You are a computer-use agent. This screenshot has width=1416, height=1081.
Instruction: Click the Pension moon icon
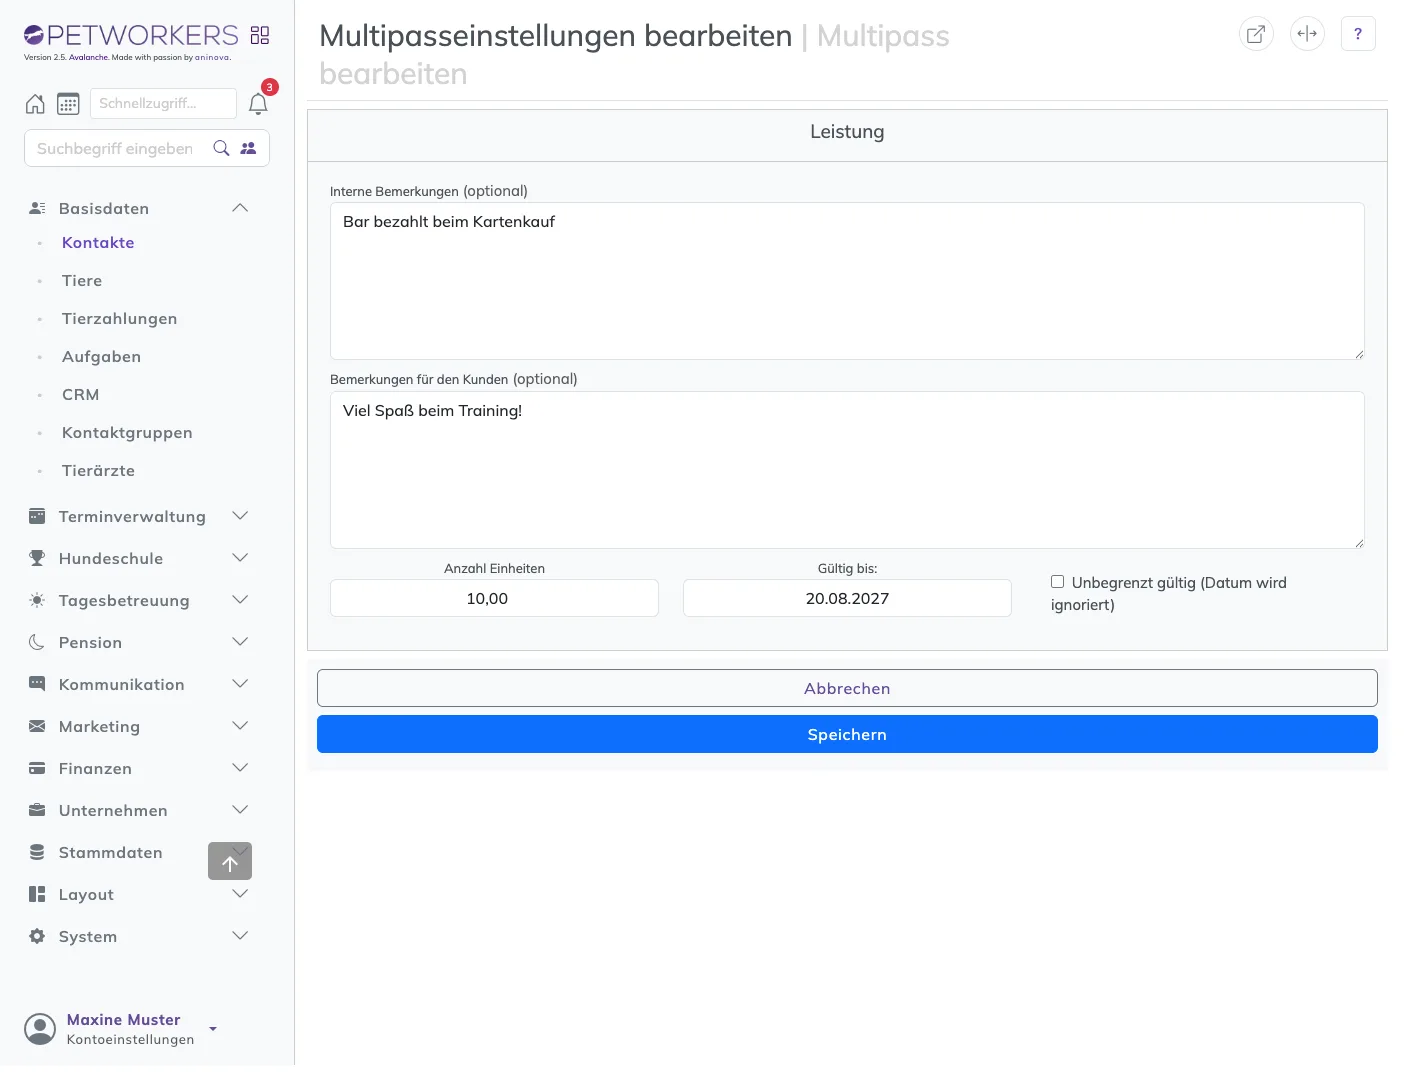click(37, 642)
